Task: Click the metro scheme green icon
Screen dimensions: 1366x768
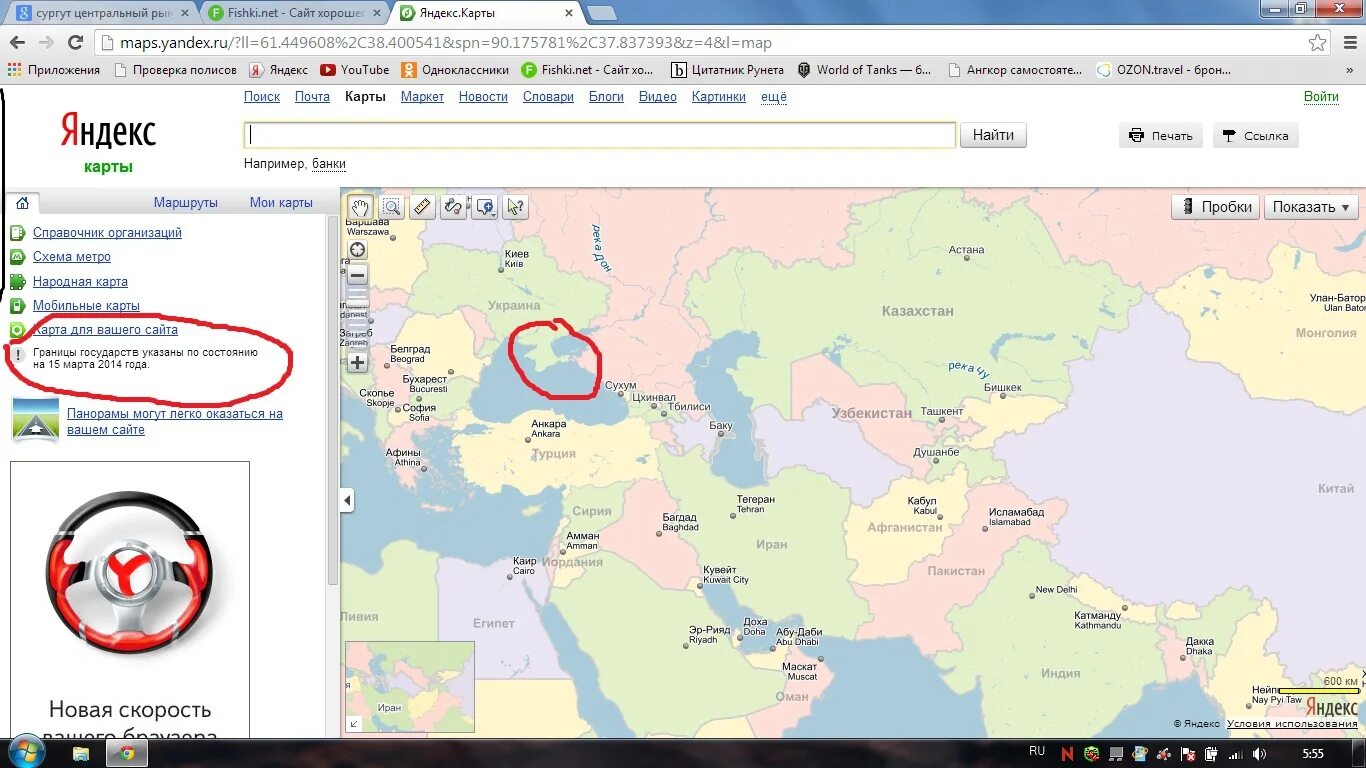Action: tap(17, 257)
